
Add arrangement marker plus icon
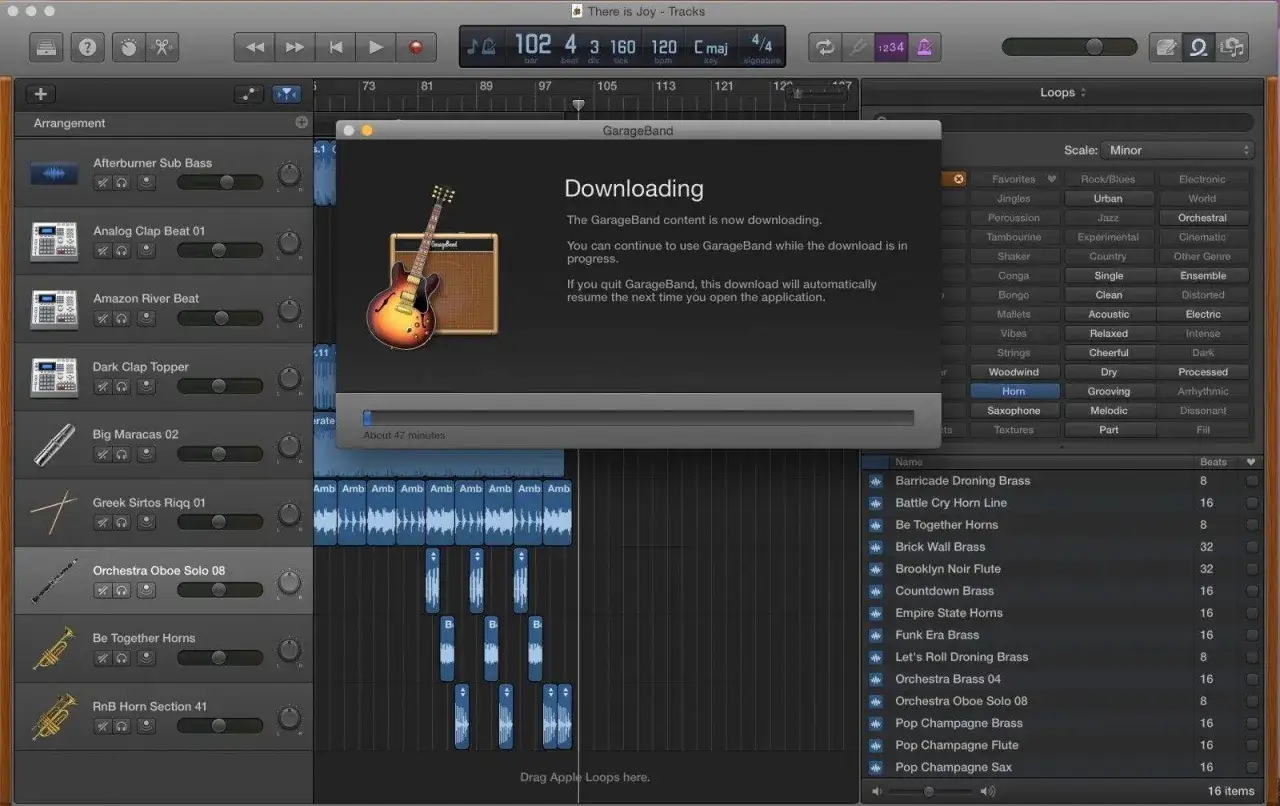pos(301,123)
